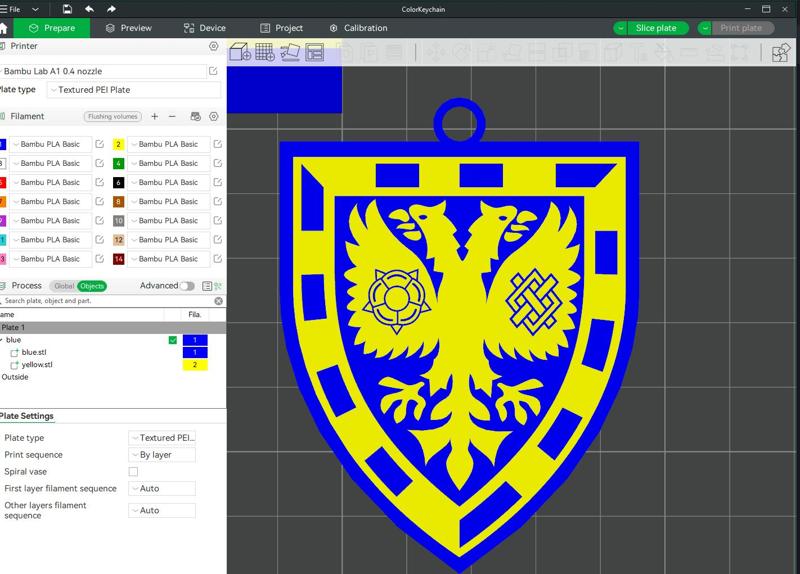Switch to the Project tab
This screenshot has height=574, width=800.
coord(281,28)
